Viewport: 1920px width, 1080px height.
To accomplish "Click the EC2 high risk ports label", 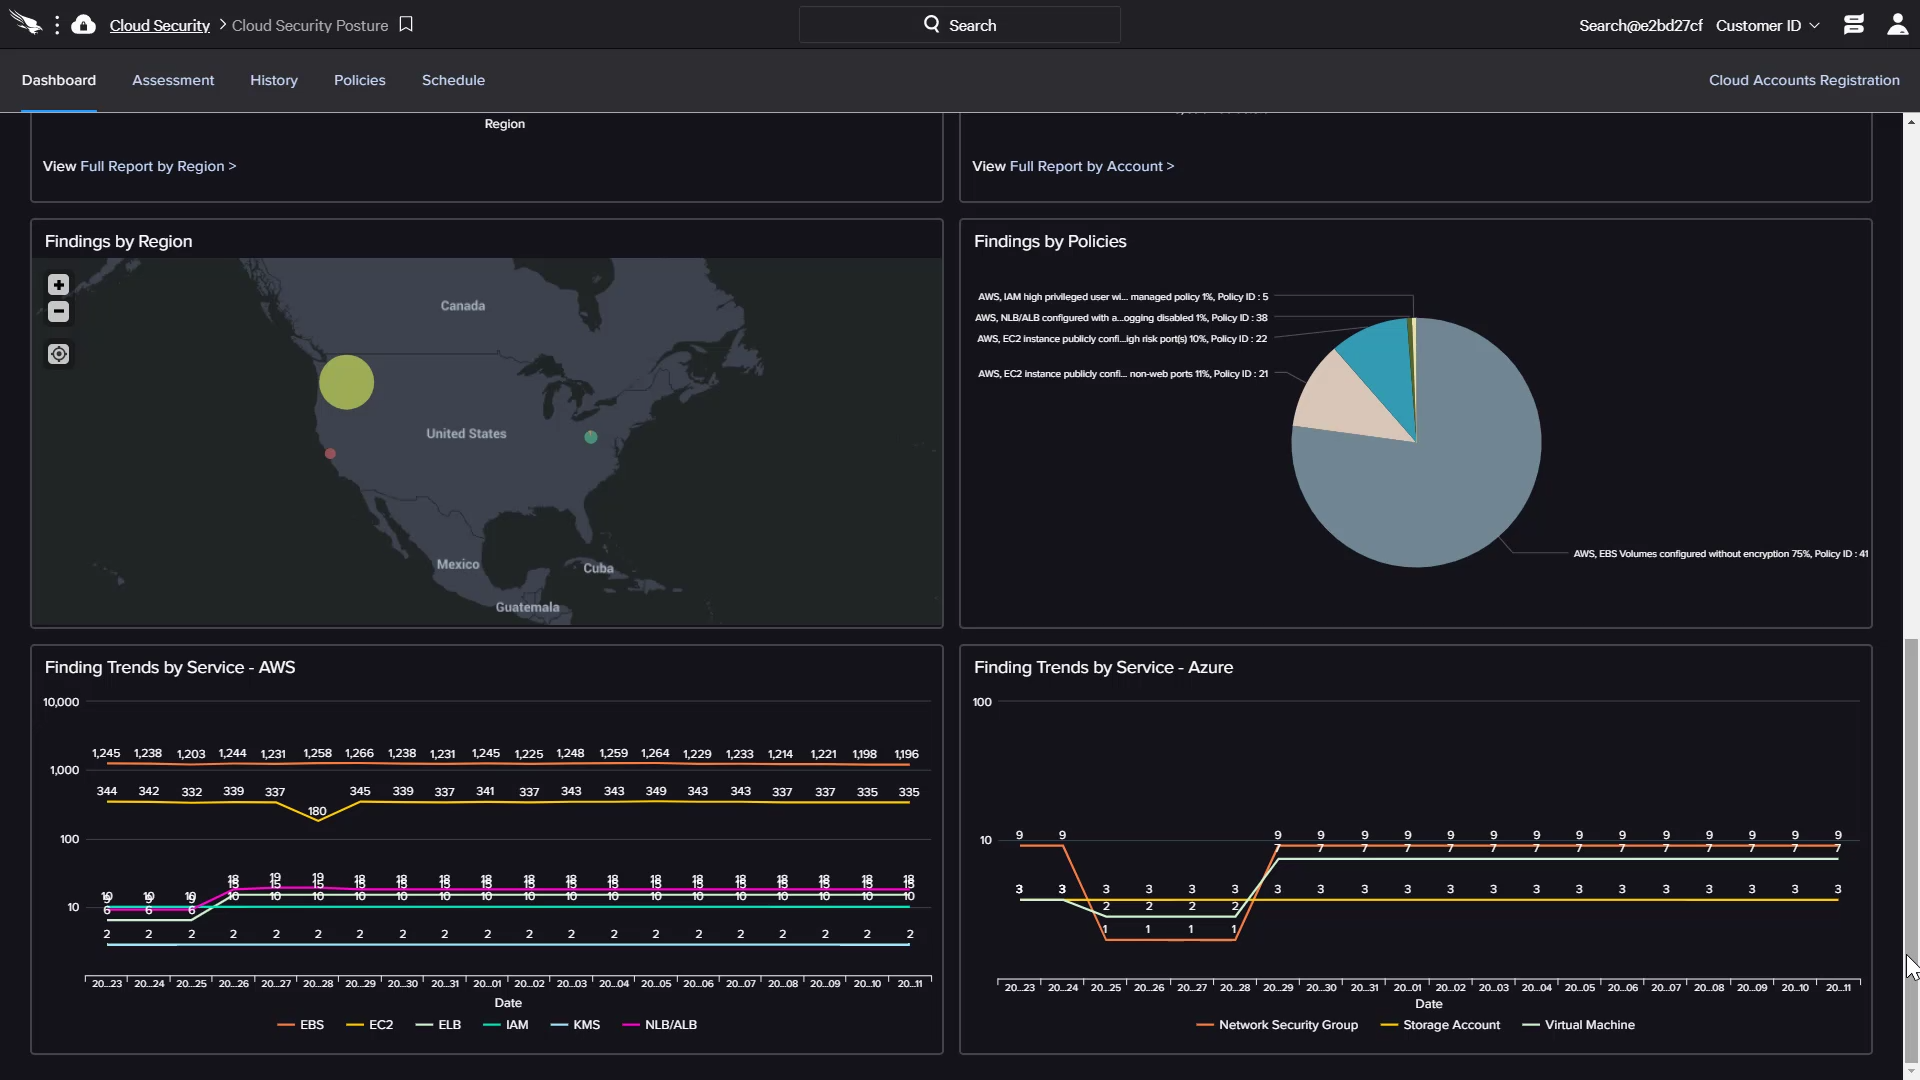I will 1122,339.
